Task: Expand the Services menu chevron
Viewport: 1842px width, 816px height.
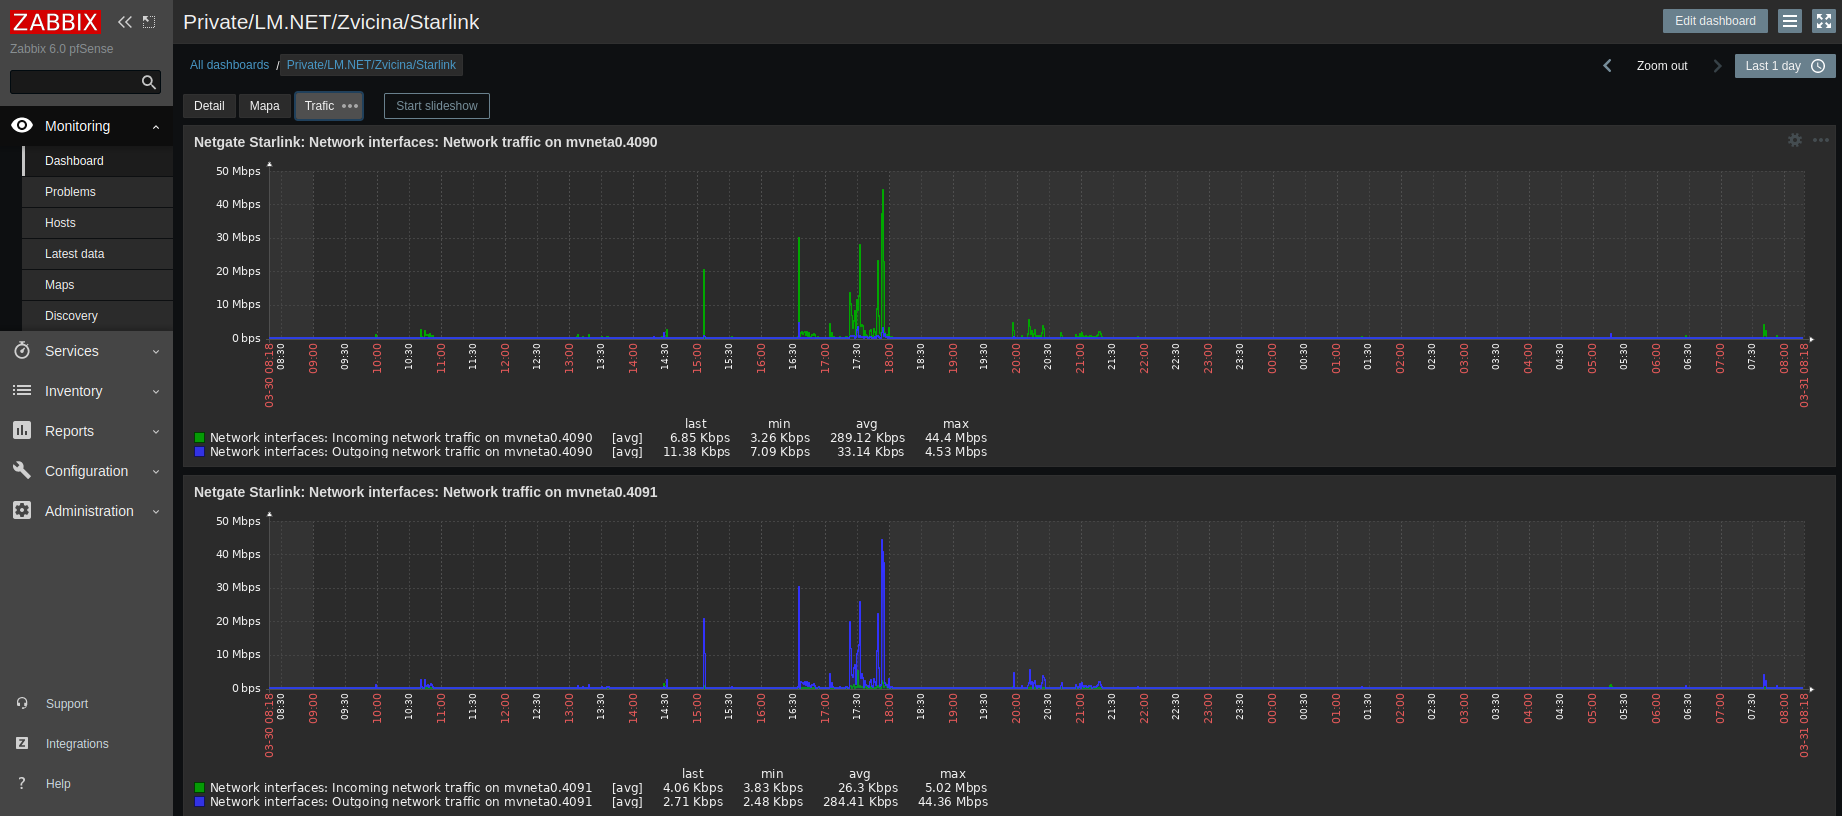Action: pos(156,351)
